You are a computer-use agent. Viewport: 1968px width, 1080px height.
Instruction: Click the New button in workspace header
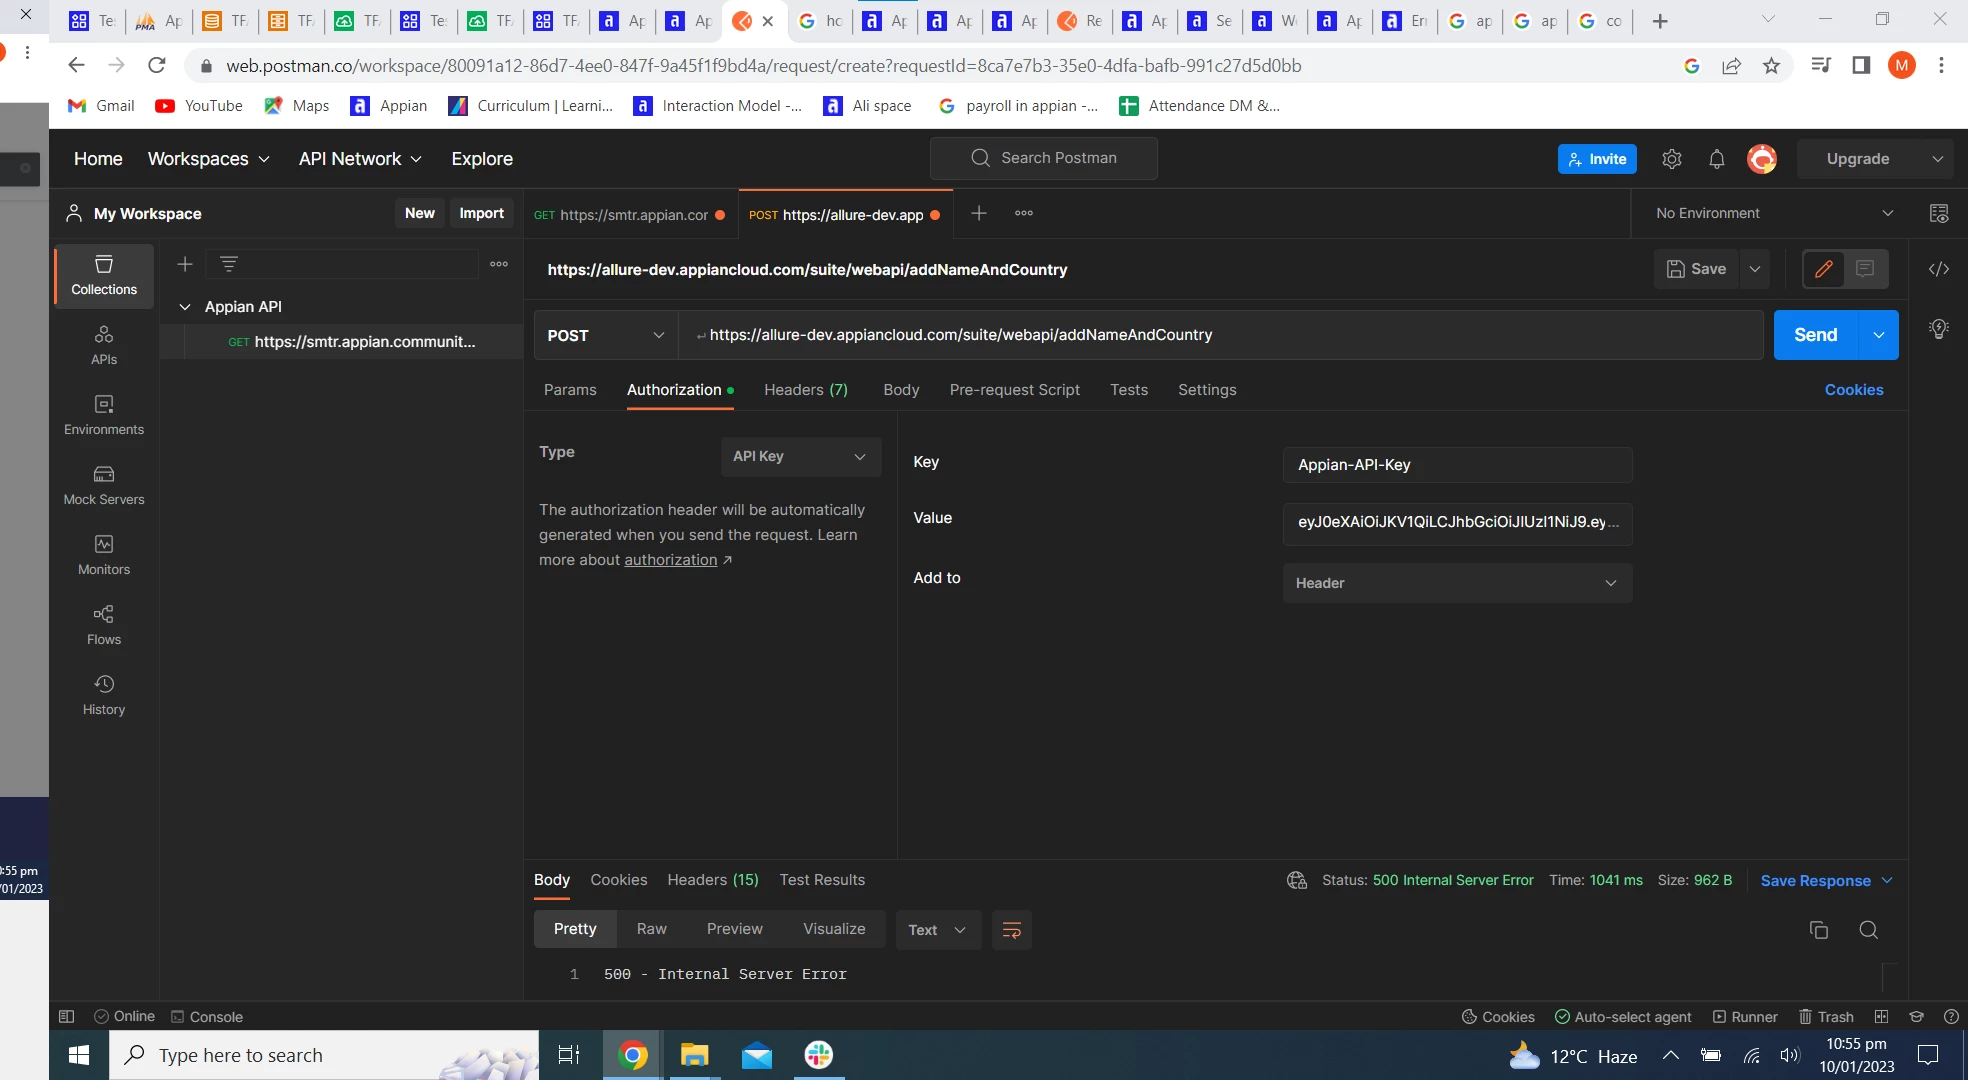[419, 213]
